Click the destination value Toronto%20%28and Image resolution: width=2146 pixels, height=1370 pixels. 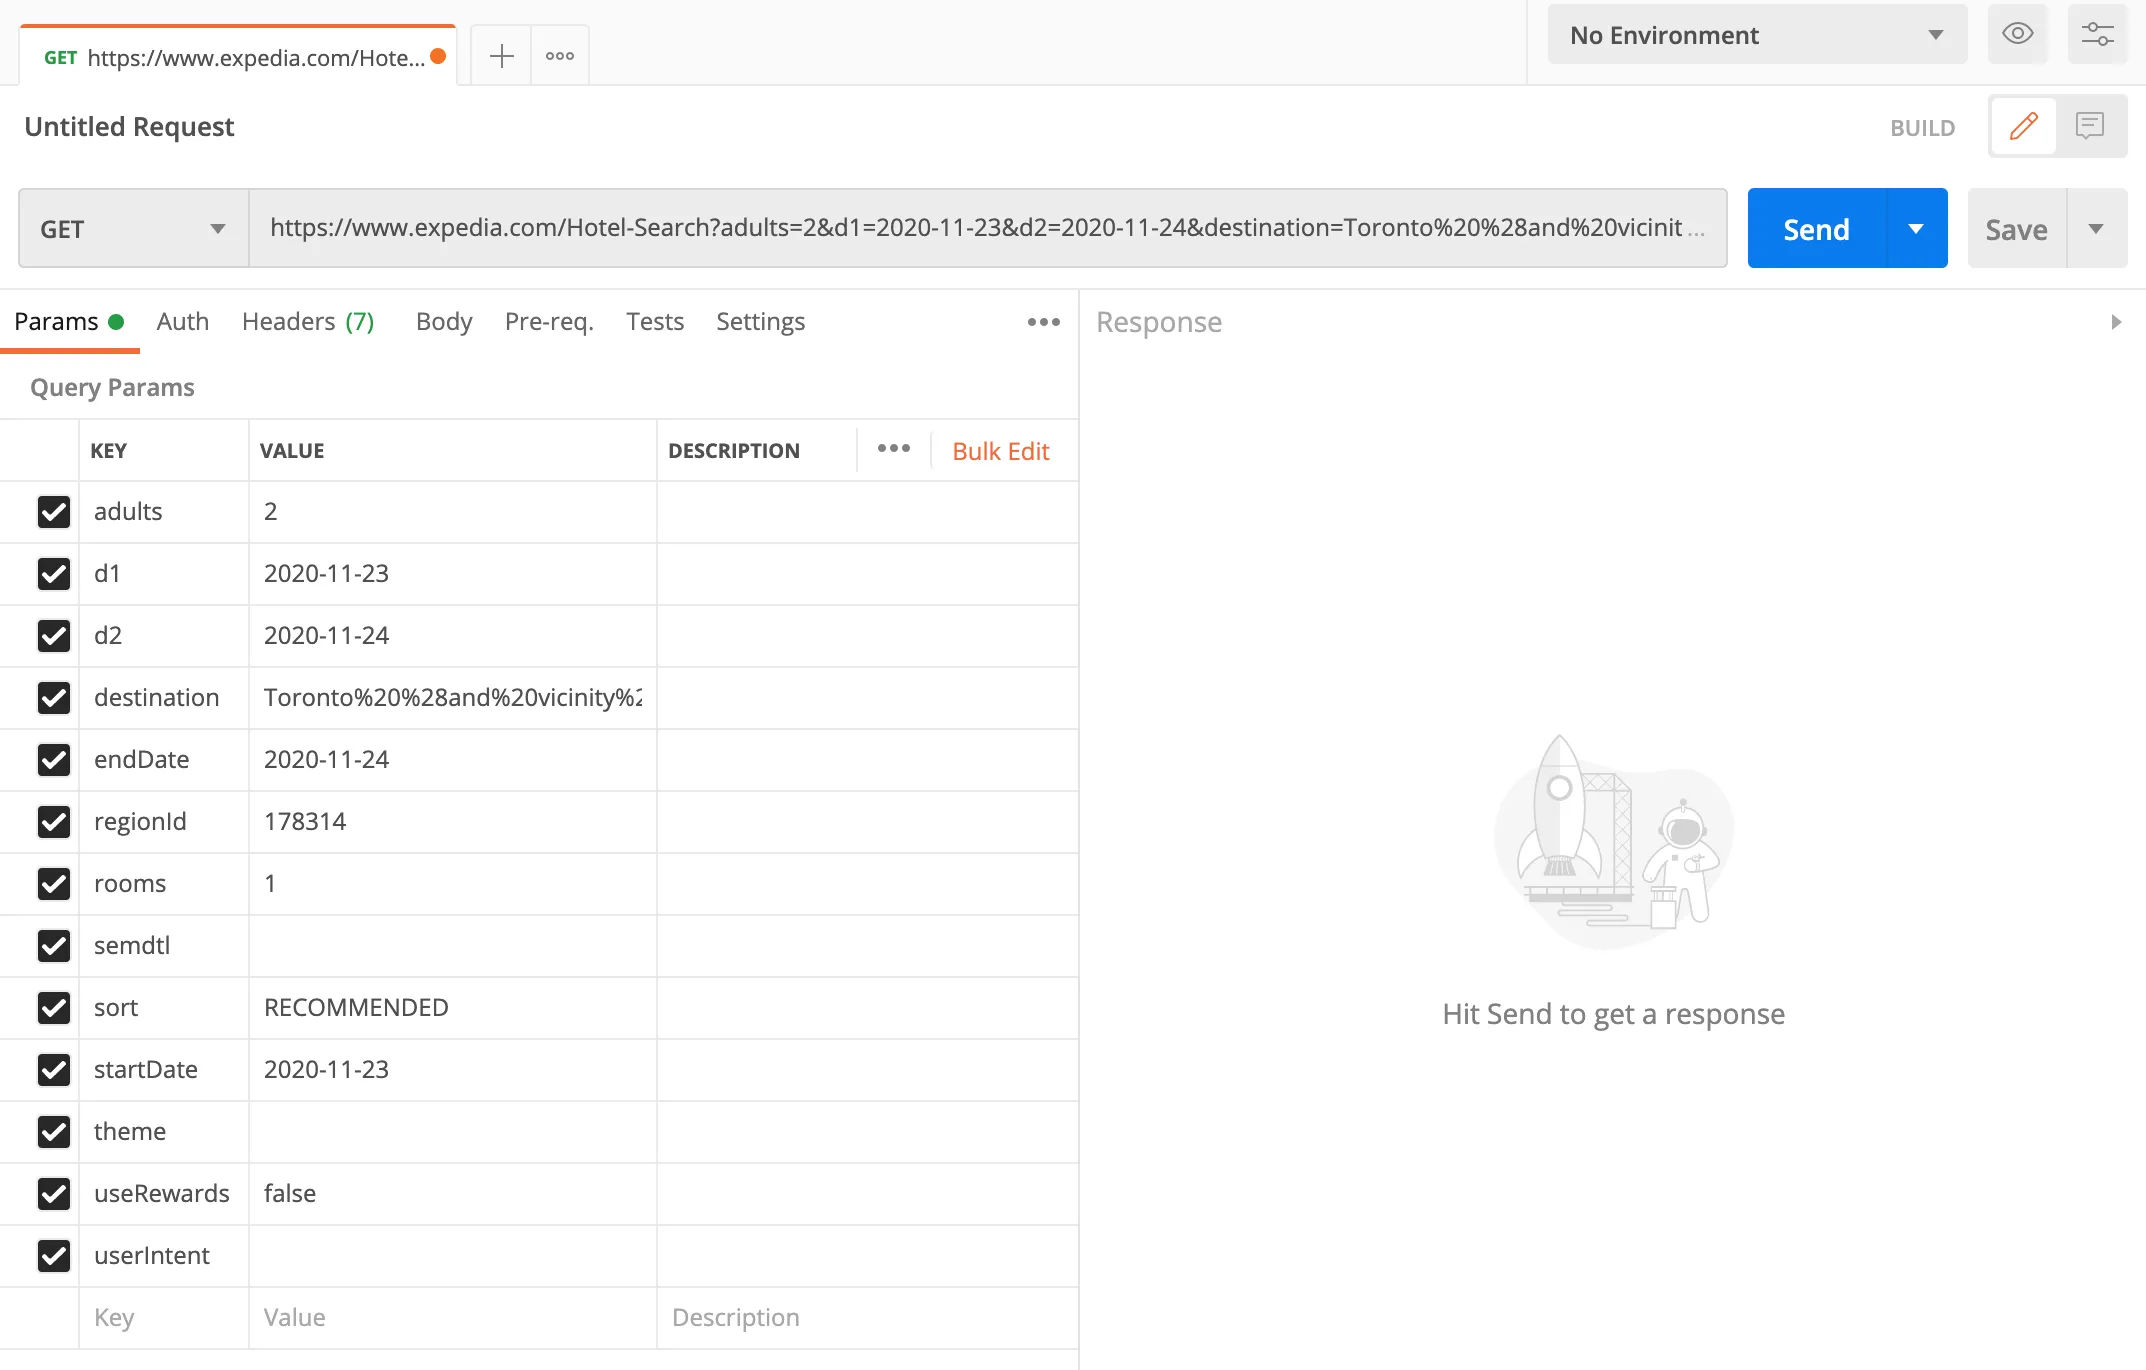click(x=453, y=698)
